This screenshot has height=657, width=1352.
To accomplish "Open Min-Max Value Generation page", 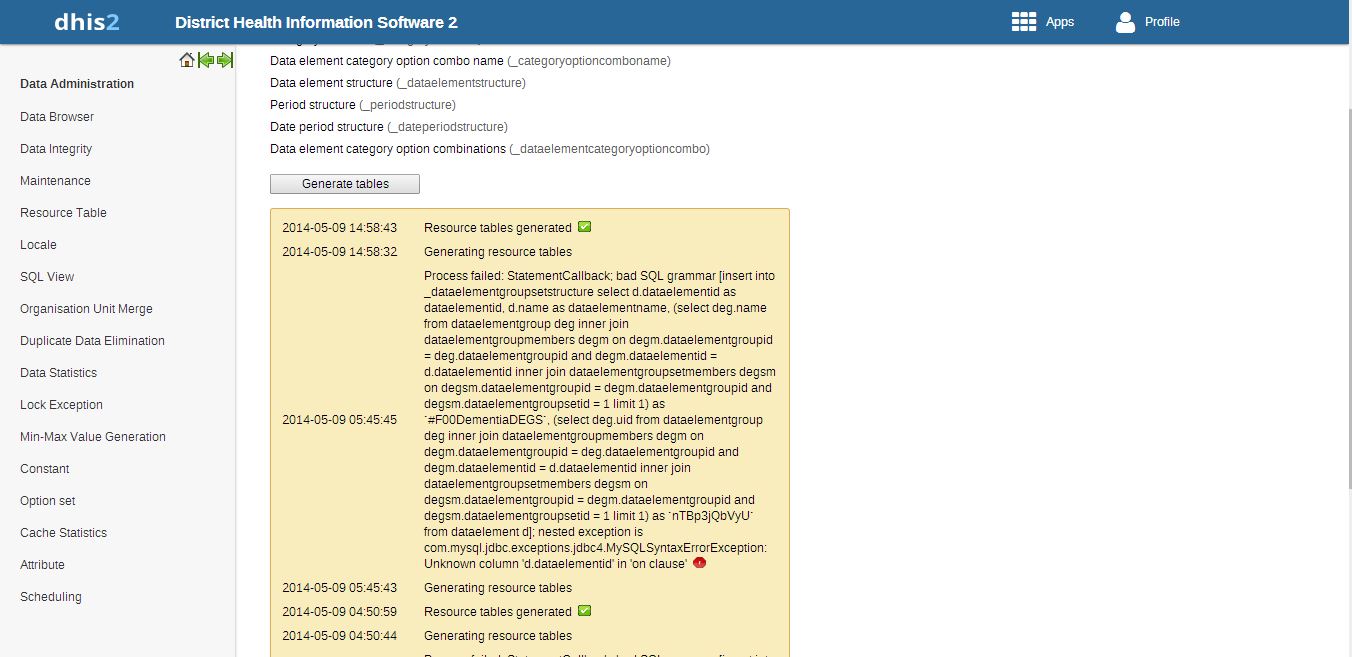I will tap(93, 437).
